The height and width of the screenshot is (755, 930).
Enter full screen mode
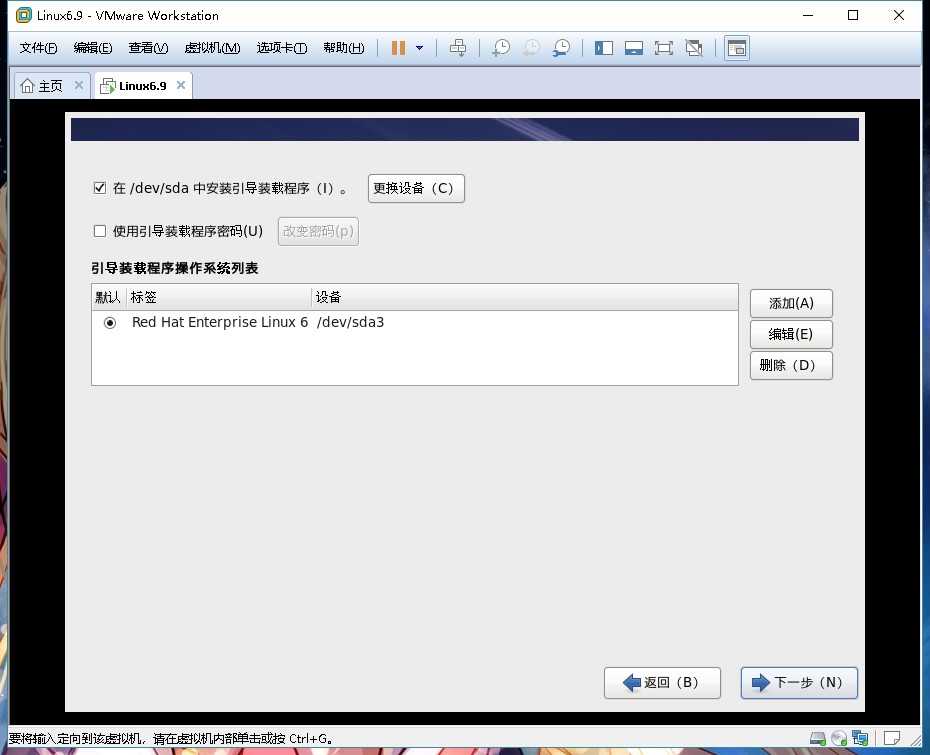click(664, 48)
